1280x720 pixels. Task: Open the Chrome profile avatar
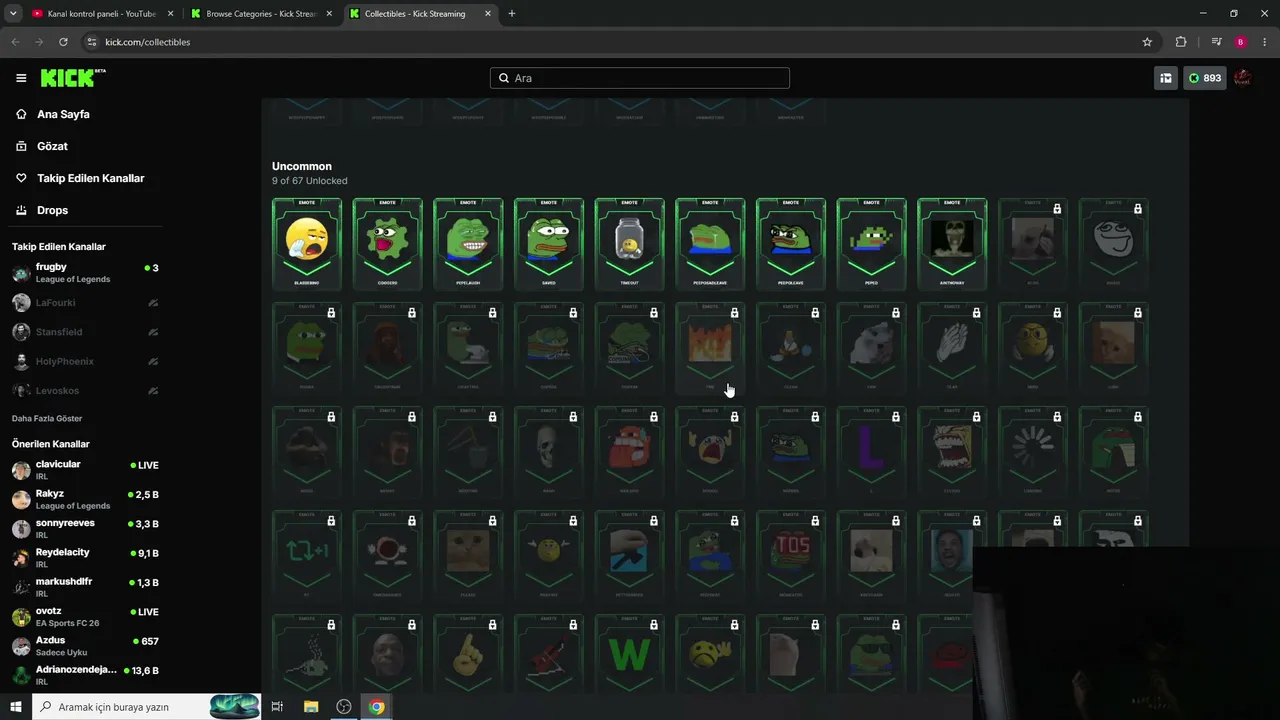pyautogui.click(x=1241, y=42)
